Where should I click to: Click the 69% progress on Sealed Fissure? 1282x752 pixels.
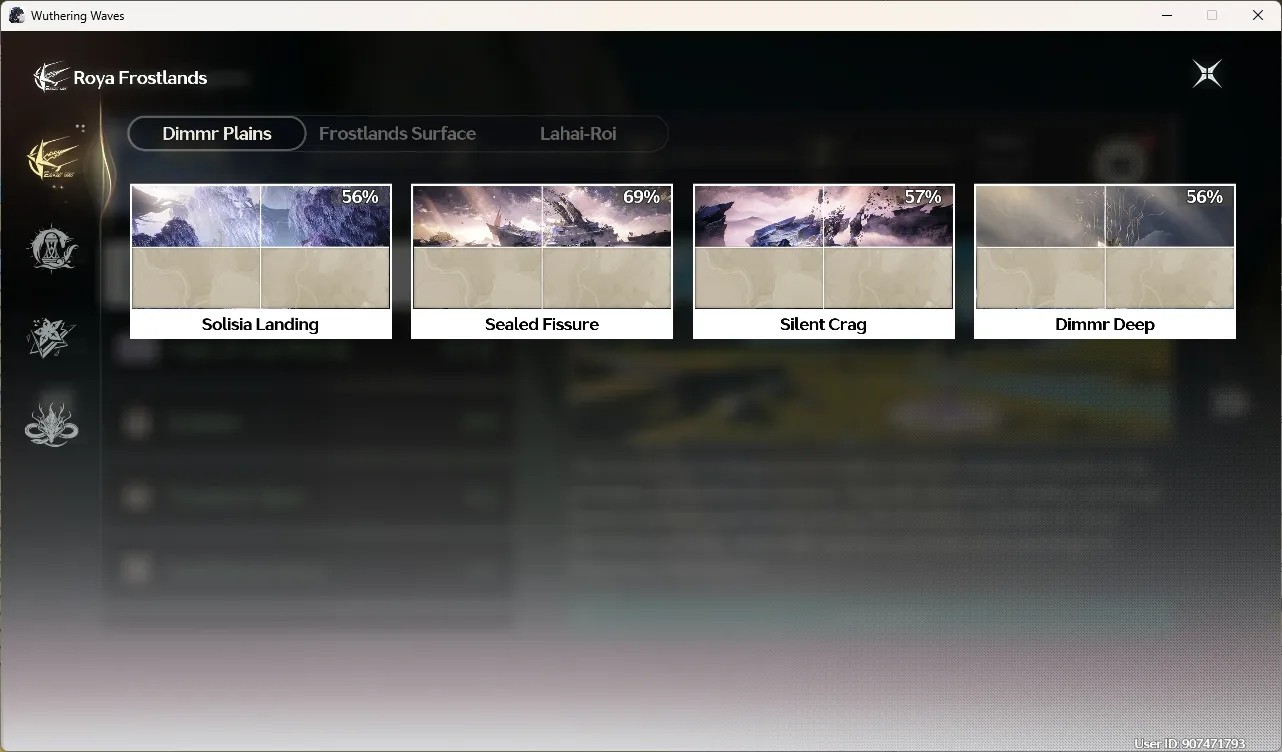641,197
